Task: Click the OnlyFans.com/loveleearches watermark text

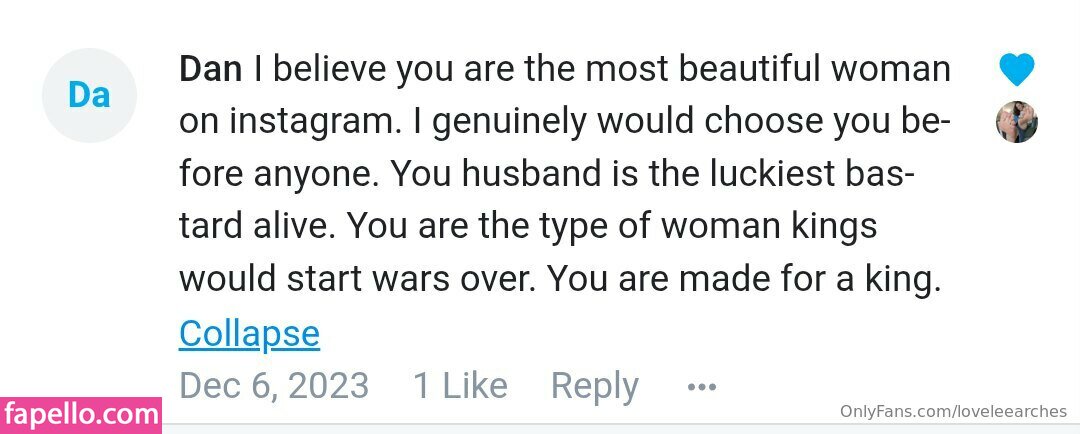Action: 953,411
